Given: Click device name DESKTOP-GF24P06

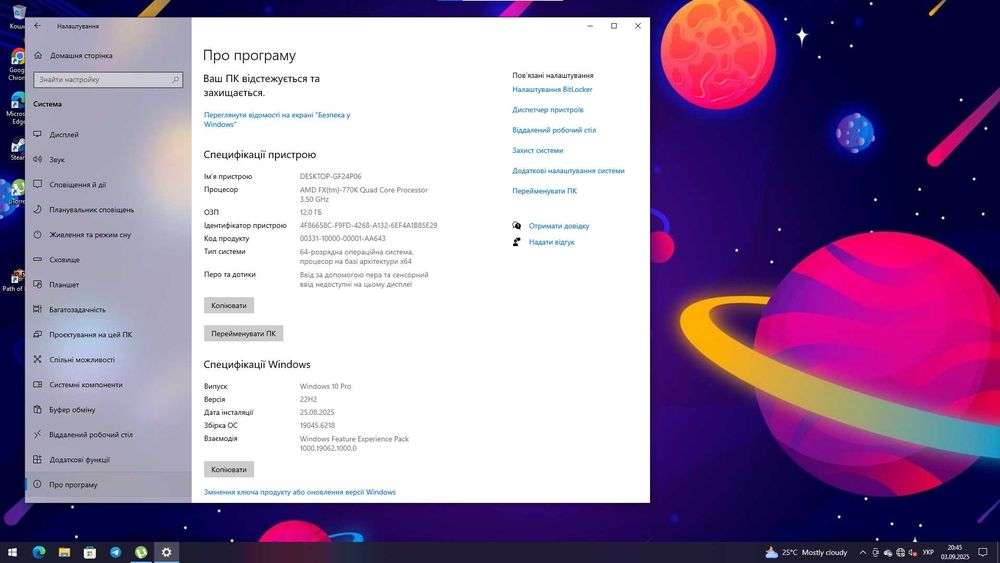Looking at the screenshot, I should pos(330,177).
